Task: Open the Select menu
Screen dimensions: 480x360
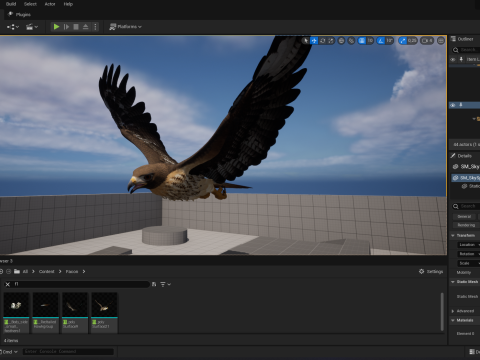Action: click(x=30, y=4)
